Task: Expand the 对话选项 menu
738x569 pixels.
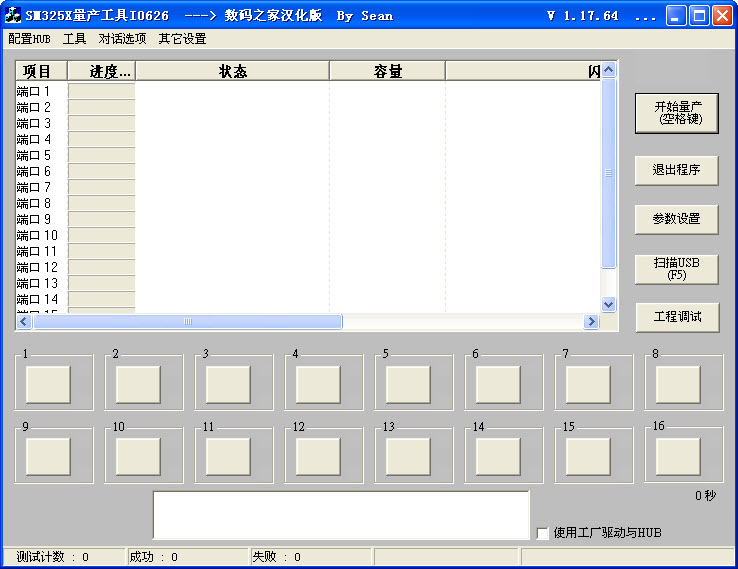Action: tap(122, 39)
